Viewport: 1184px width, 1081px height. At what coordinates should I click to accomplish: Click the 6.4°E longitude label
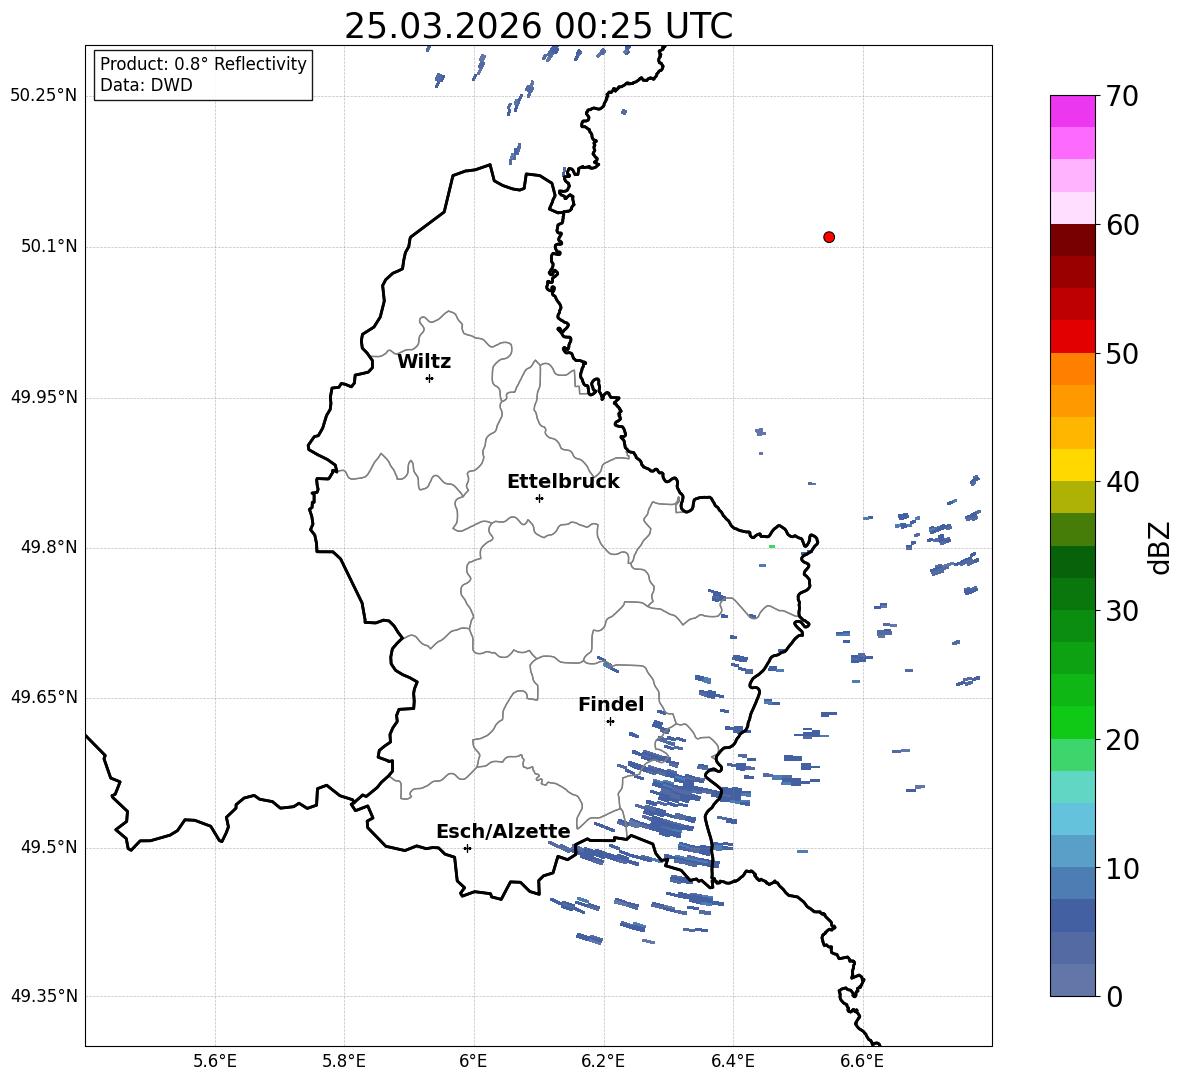pos(732,1062)
